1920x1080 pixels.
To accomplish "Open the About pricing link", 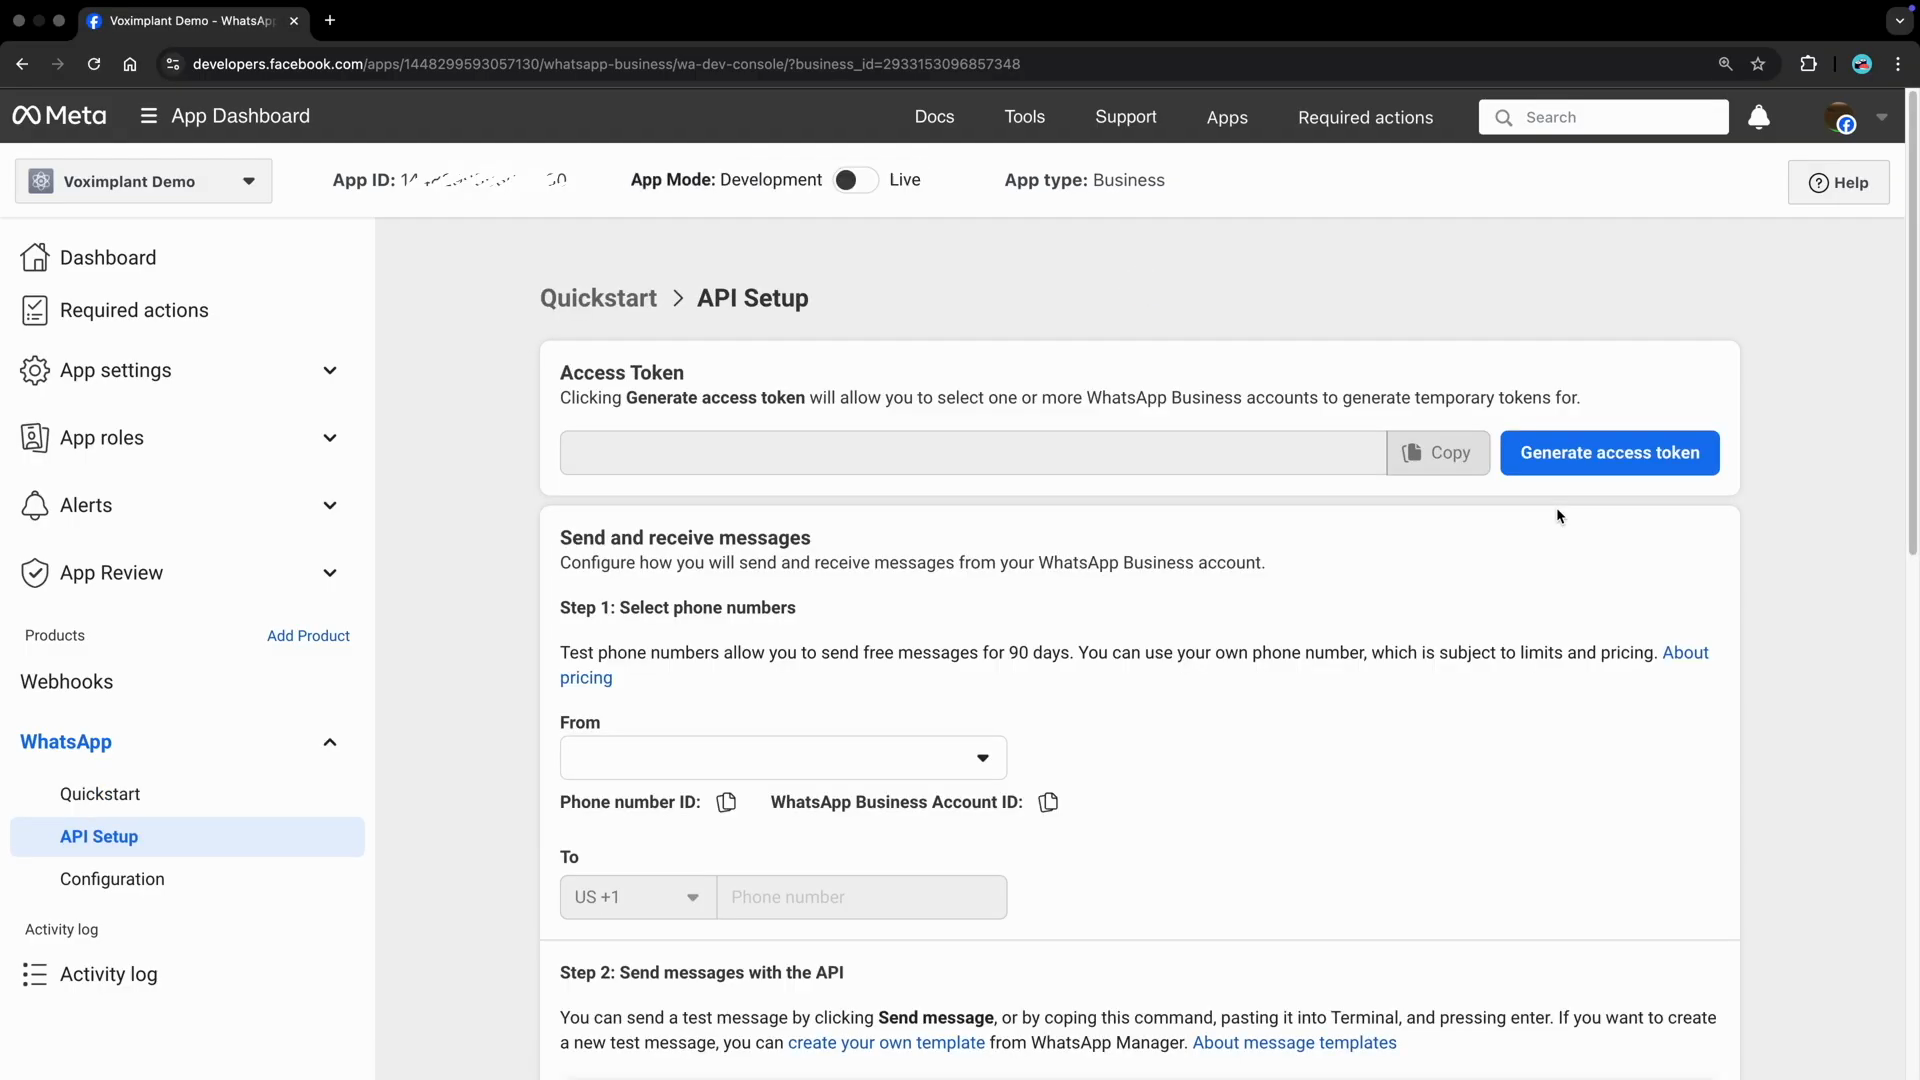I will pyautogui.click(x=1686, y=653).
